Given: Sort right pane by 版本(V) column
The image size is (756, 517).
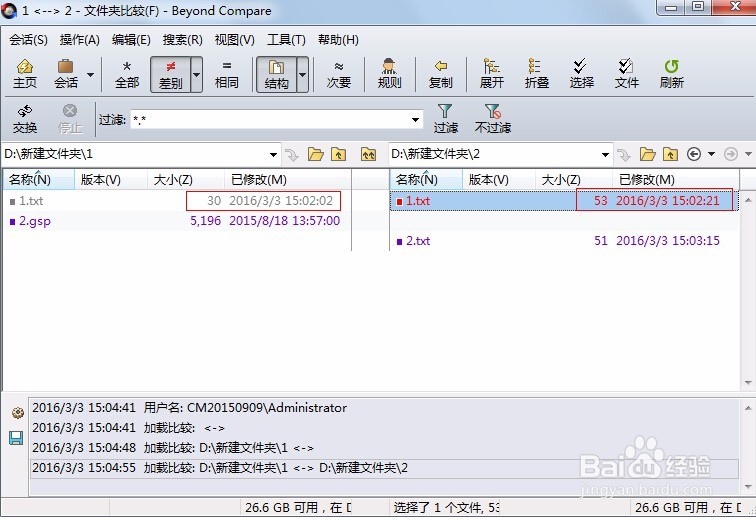Looking at the screenshot, I should coord(499,180).
